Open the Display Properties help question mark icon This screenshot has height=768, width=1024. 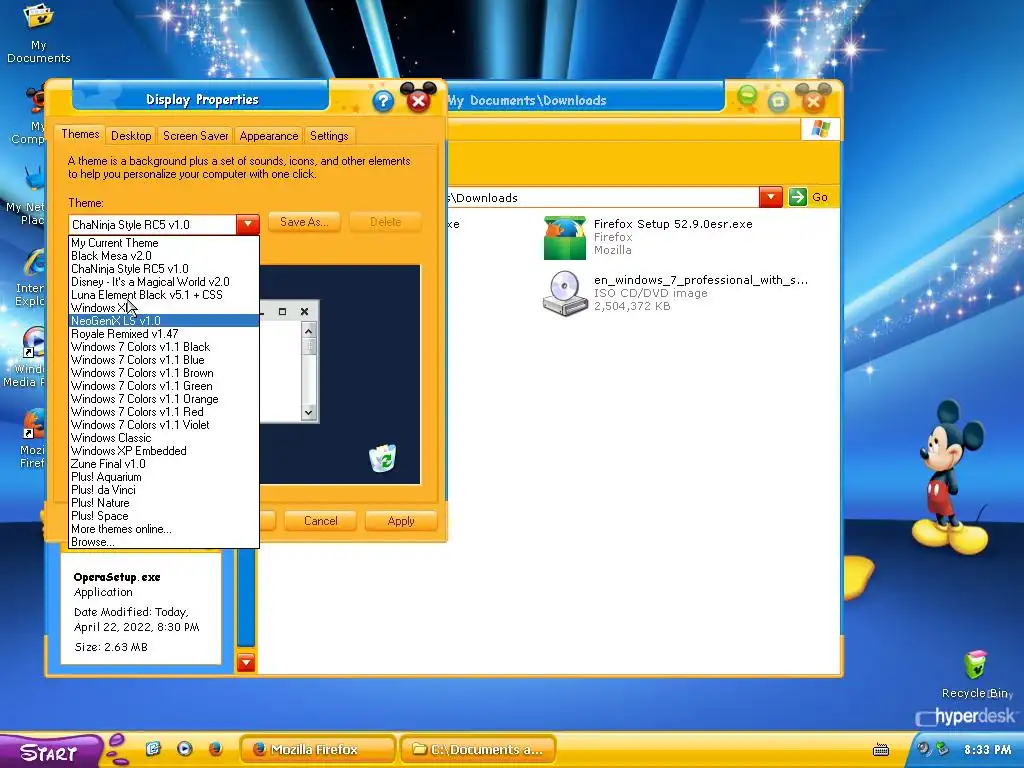point(383,101)
